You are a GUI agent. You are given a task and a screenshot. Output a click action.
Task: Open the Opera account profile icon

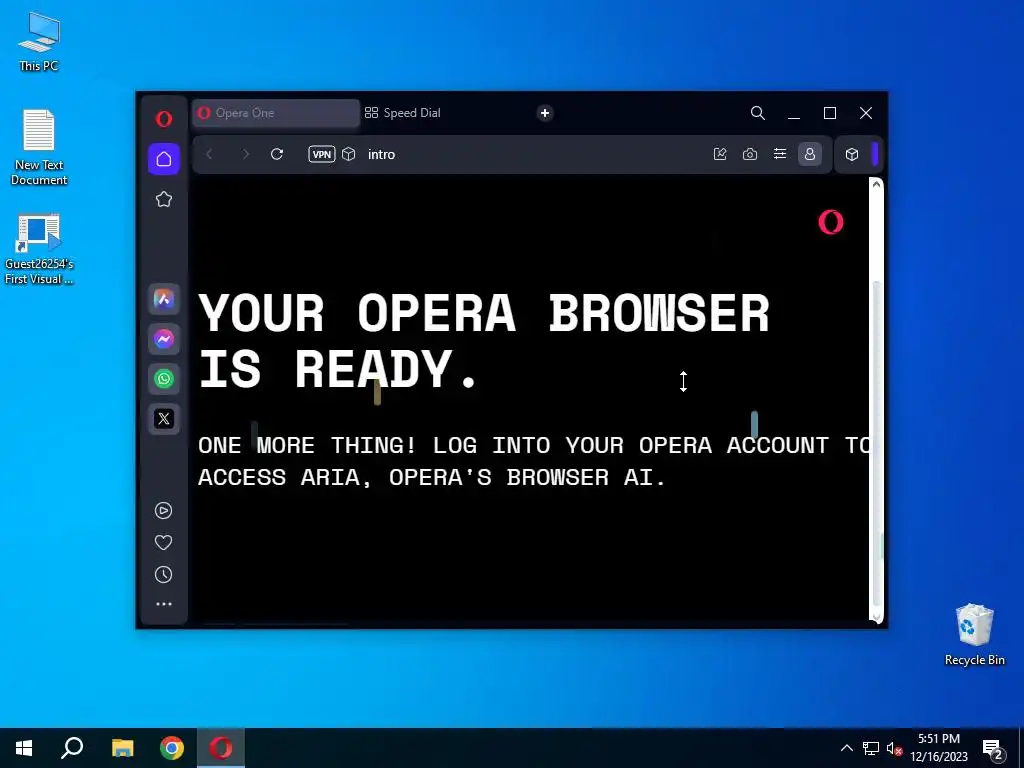coord(810,154)
